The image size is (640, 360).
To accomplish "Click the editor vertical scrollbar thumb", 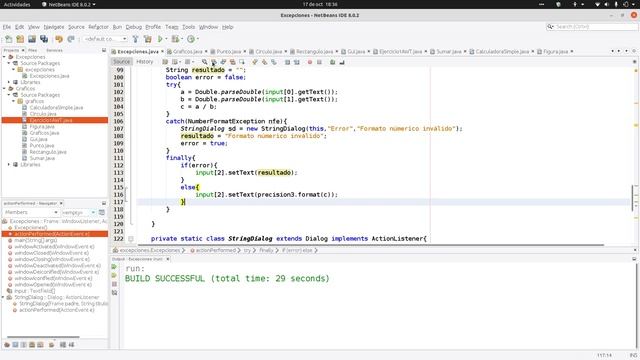I will click(x=633, y=198).
